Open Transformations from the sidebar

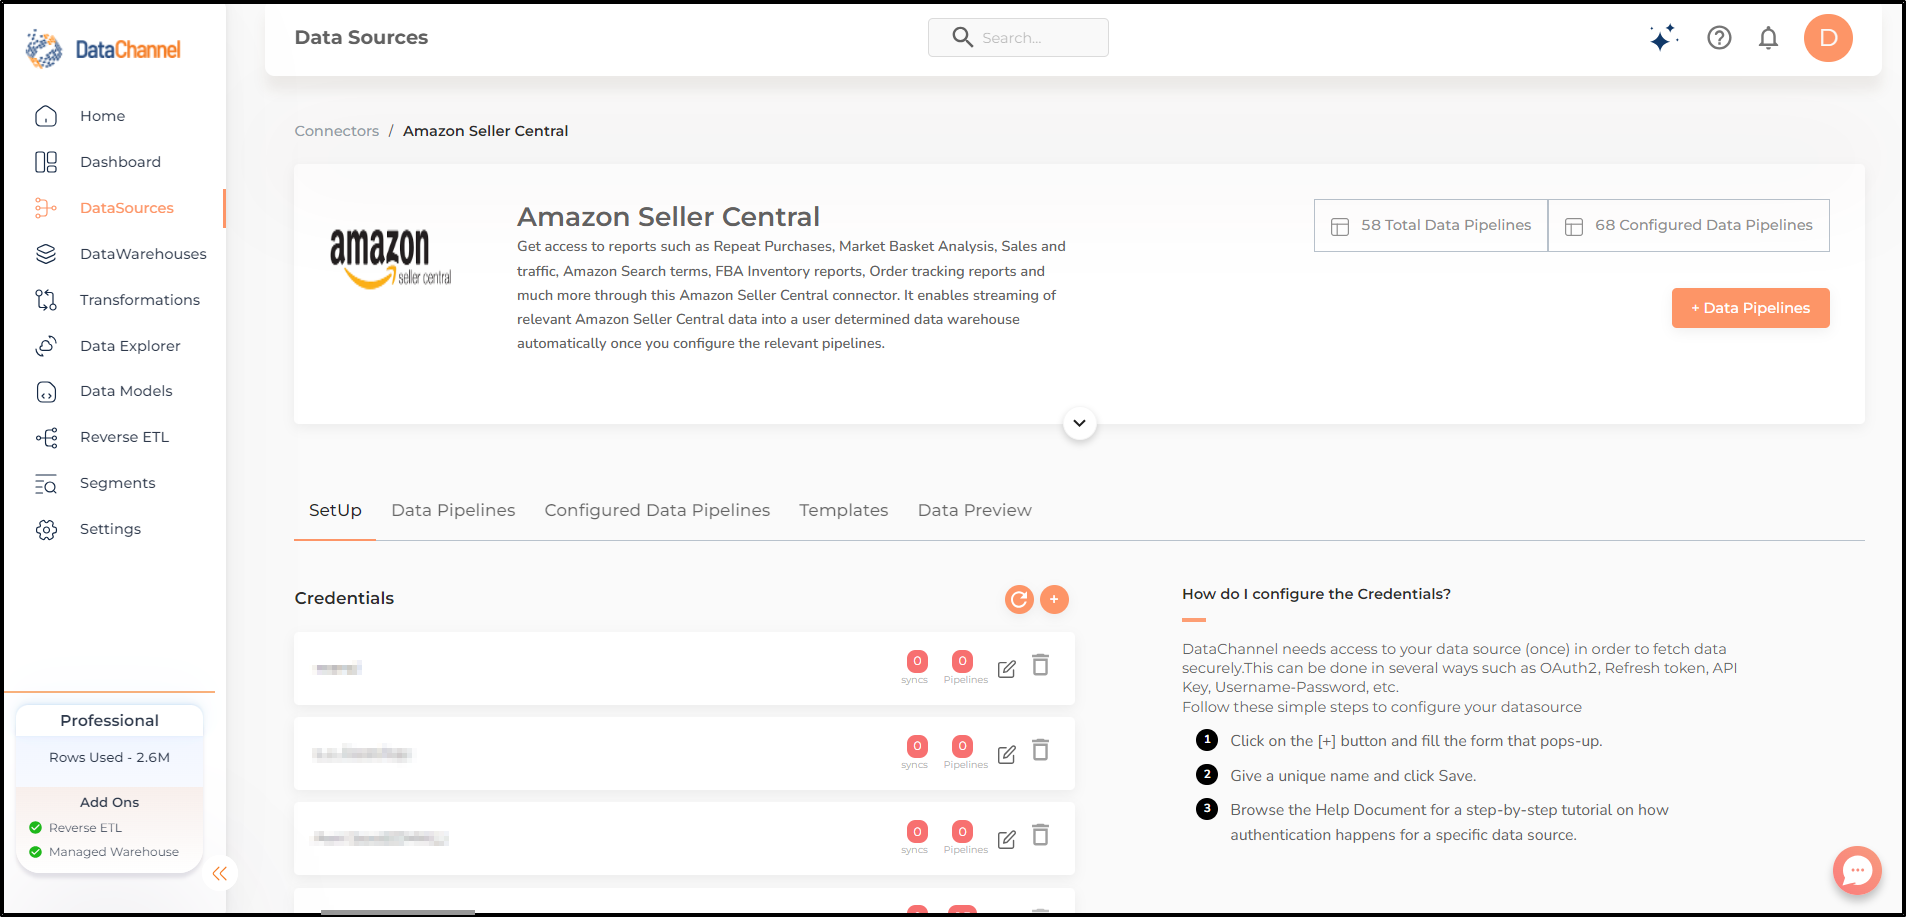click(x=139, y=300)
